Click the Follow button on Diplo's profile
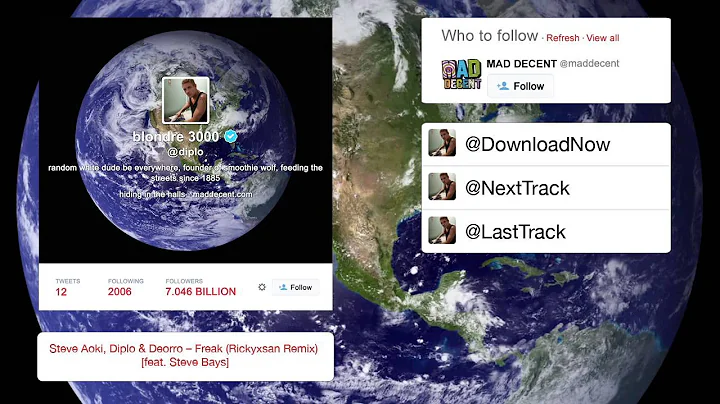 [x=295, y=287]
